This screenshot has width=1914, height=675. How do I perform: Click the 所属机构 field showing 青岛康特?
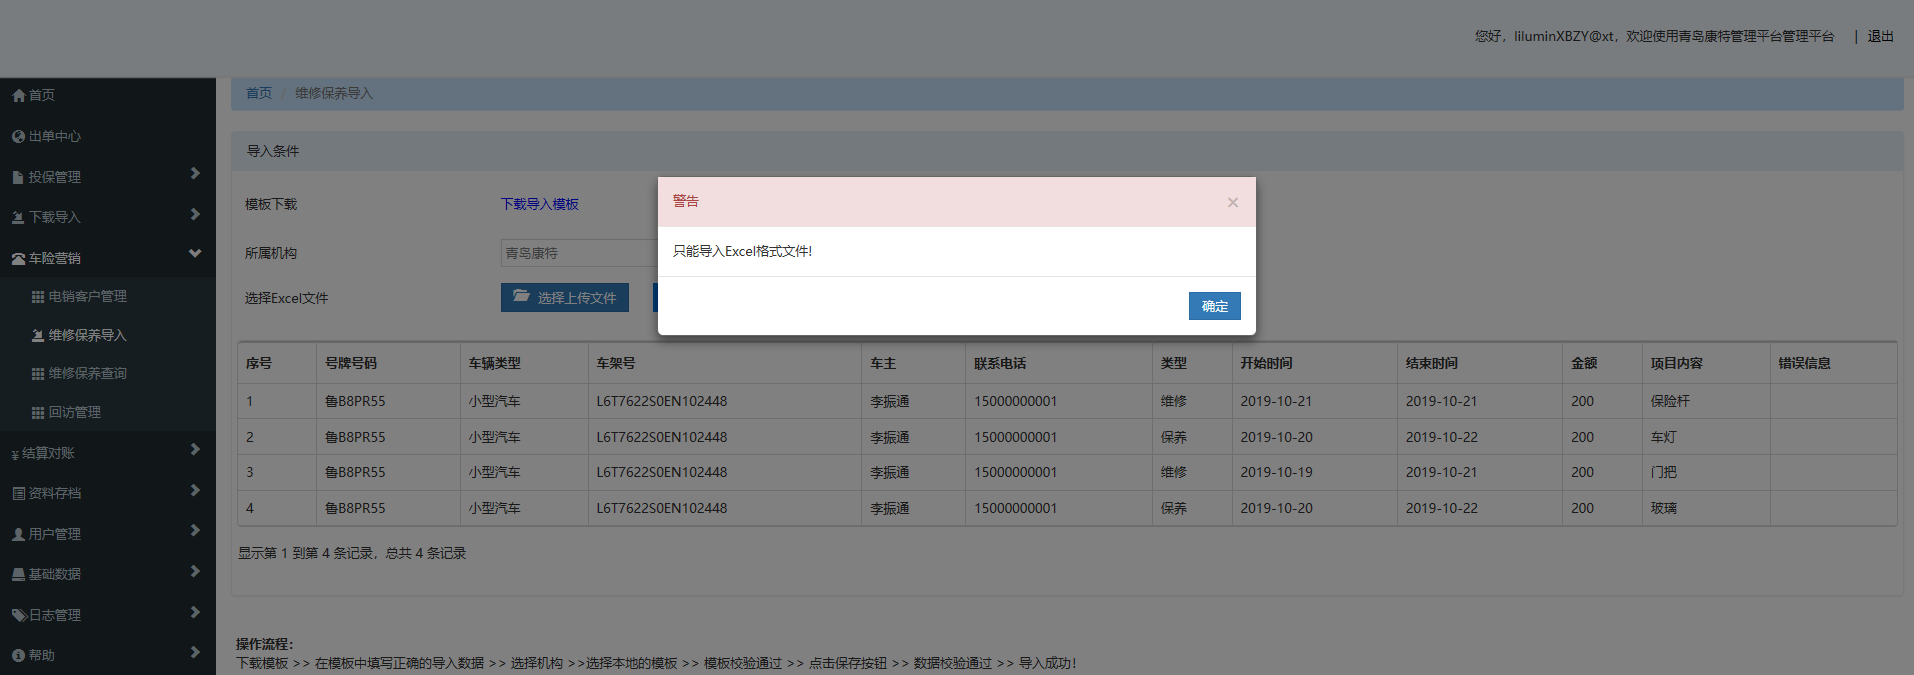[580, 253]
